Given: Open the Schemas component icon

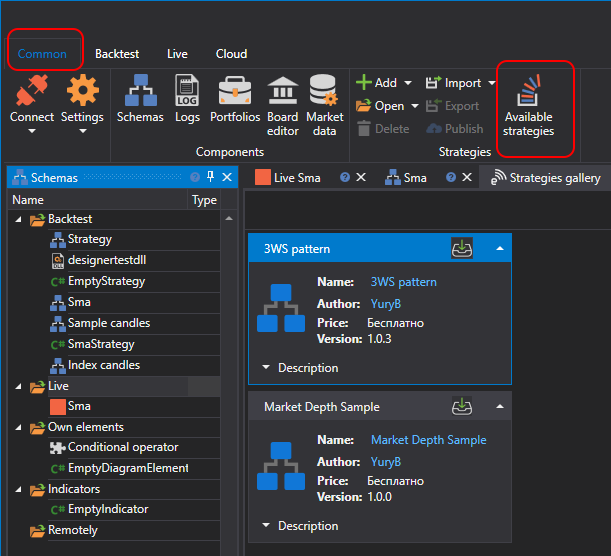Looking at the screenshot, I should pos(140,90).
